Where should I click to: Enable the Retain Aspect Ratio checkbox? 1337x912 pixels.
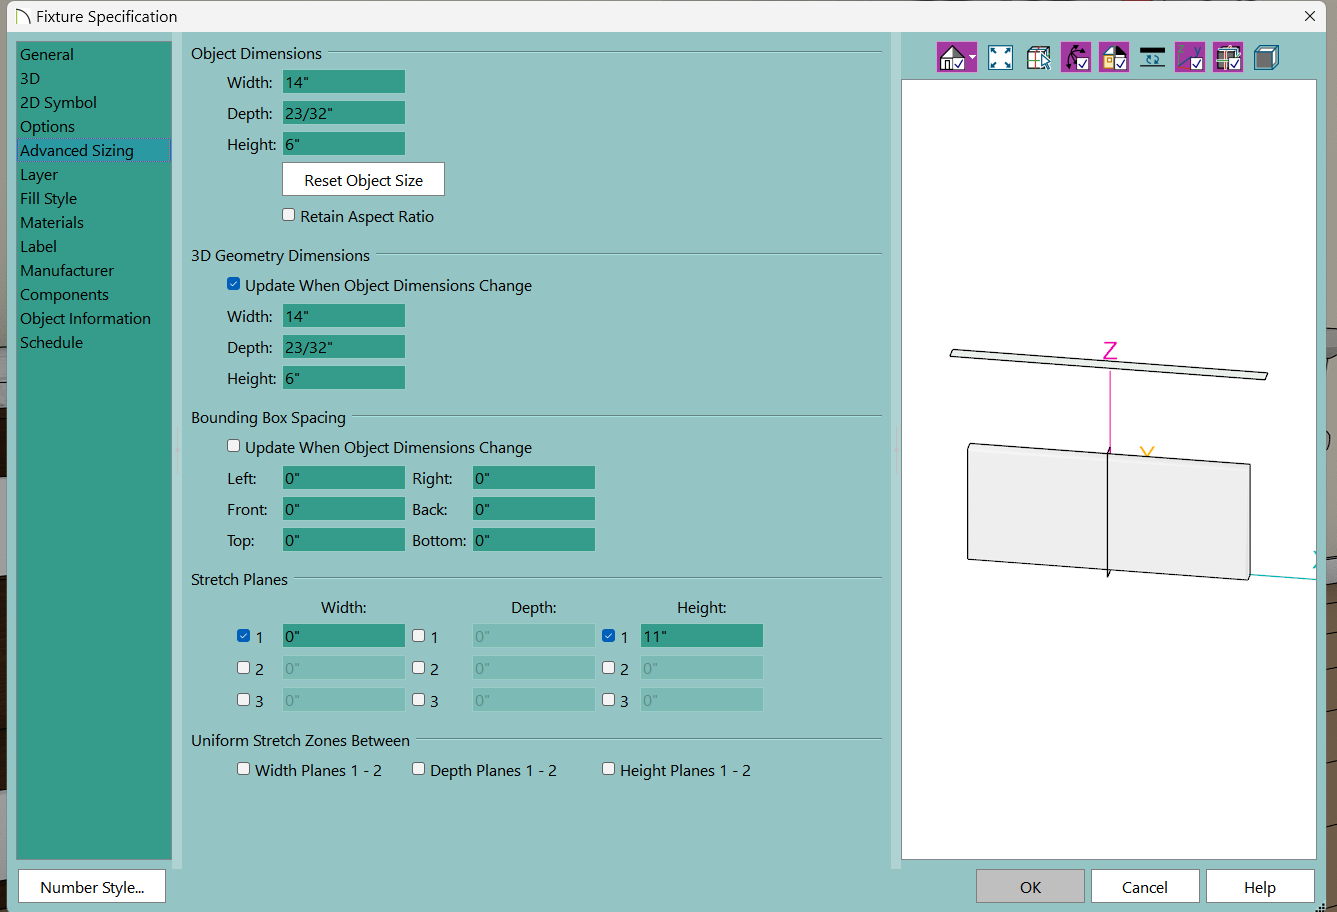click(x=289, y=215)
